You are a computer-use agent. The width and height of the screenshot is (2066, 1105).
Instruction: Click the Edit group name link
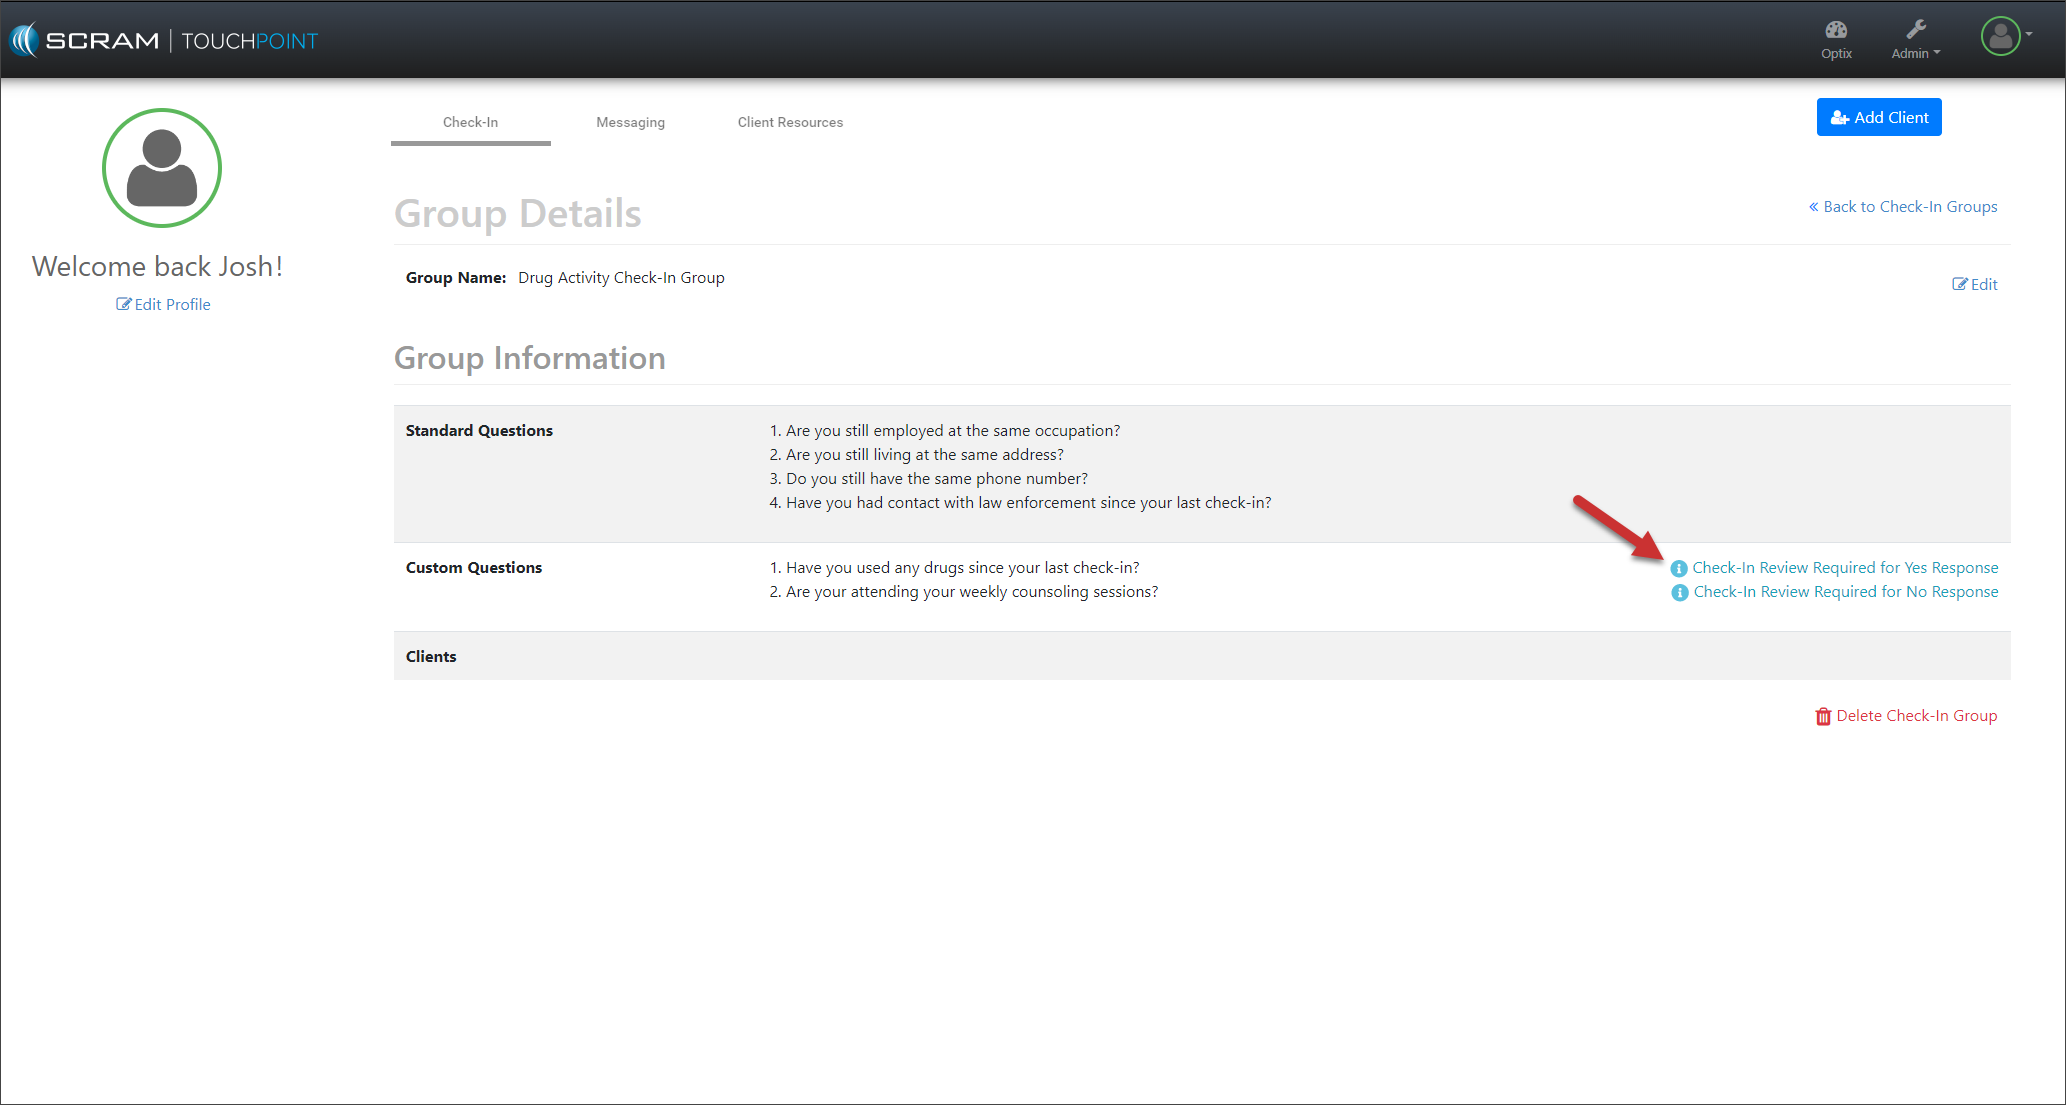click(x=1975, y=284)
